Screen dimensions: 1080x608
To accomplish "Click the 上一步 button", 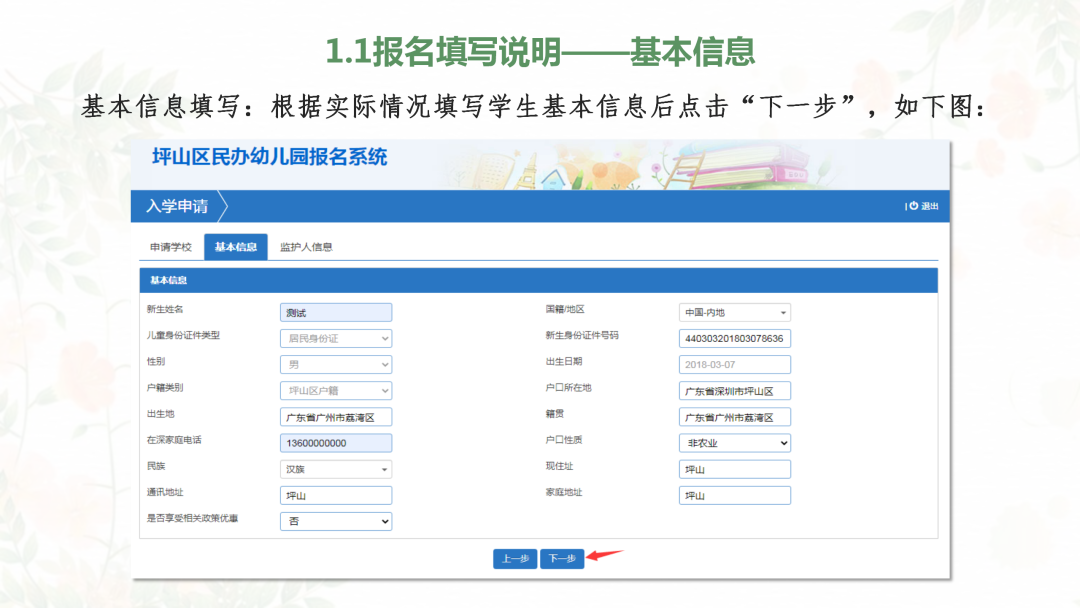I will click(514, 559).
